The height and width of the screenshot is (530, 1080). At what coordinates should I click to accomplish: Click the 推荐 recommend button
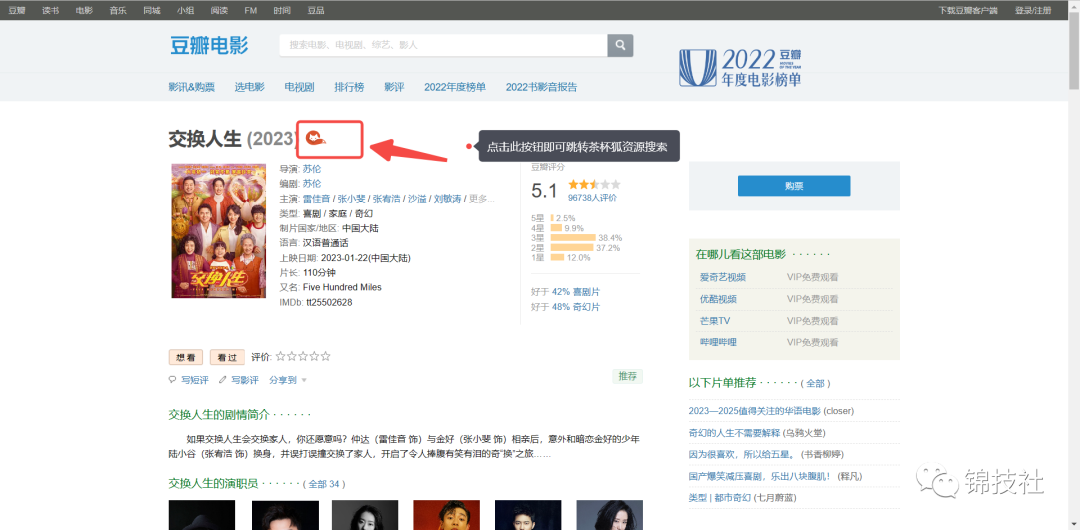[627, 376]
